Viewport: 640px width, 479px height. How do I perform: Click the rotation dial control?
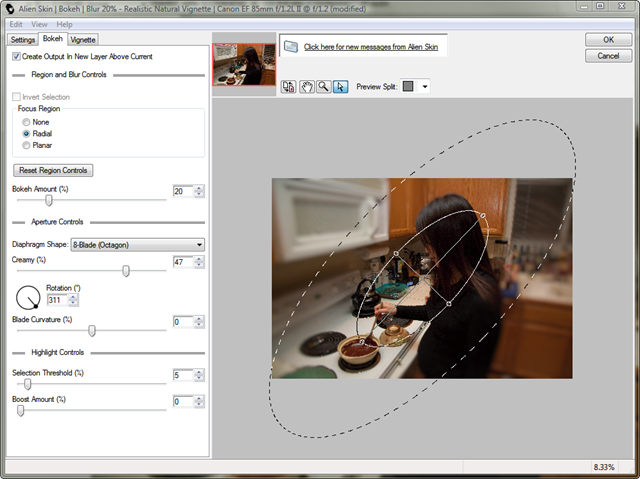point(29,296)
